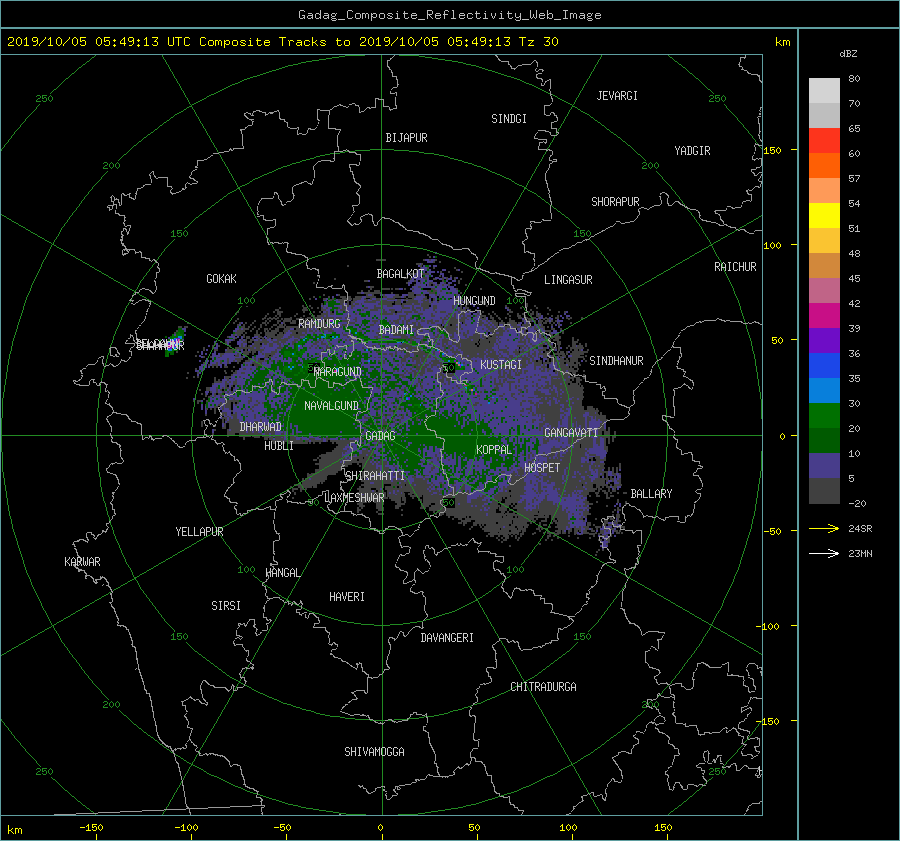Click the KOPPAL city label

click(494, 450)
